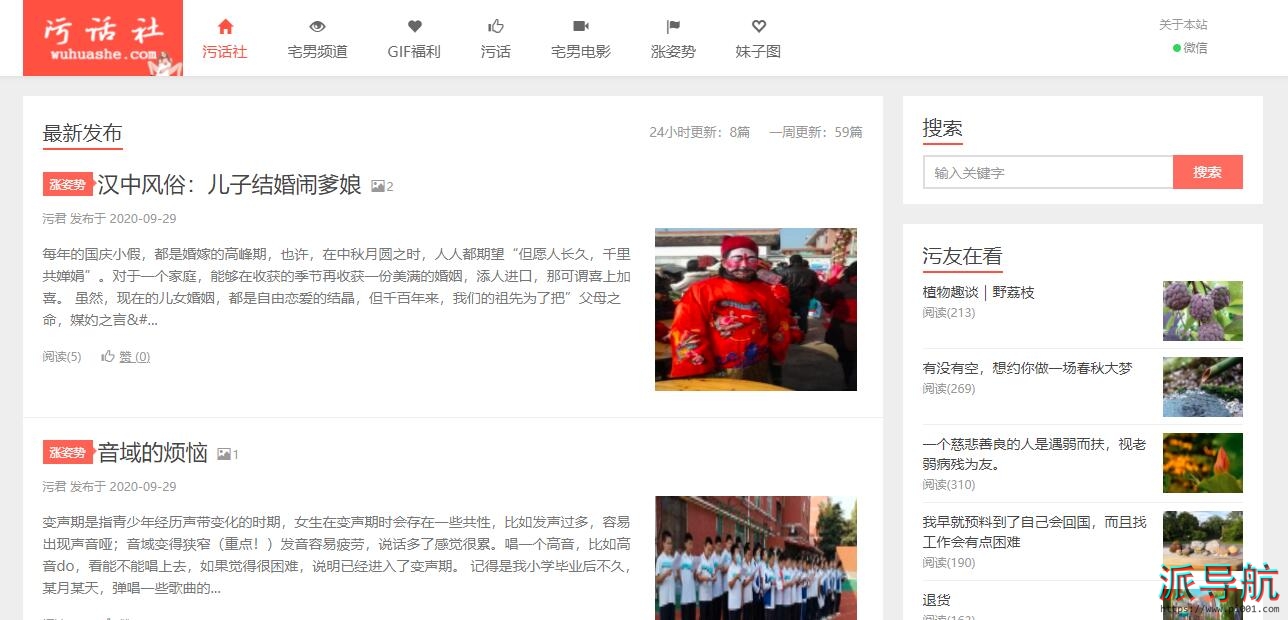The width and height of the screenshot is (1288, 620).
Task: Select the 宅男电影 nav item
Action: click(x=581, y=38)
